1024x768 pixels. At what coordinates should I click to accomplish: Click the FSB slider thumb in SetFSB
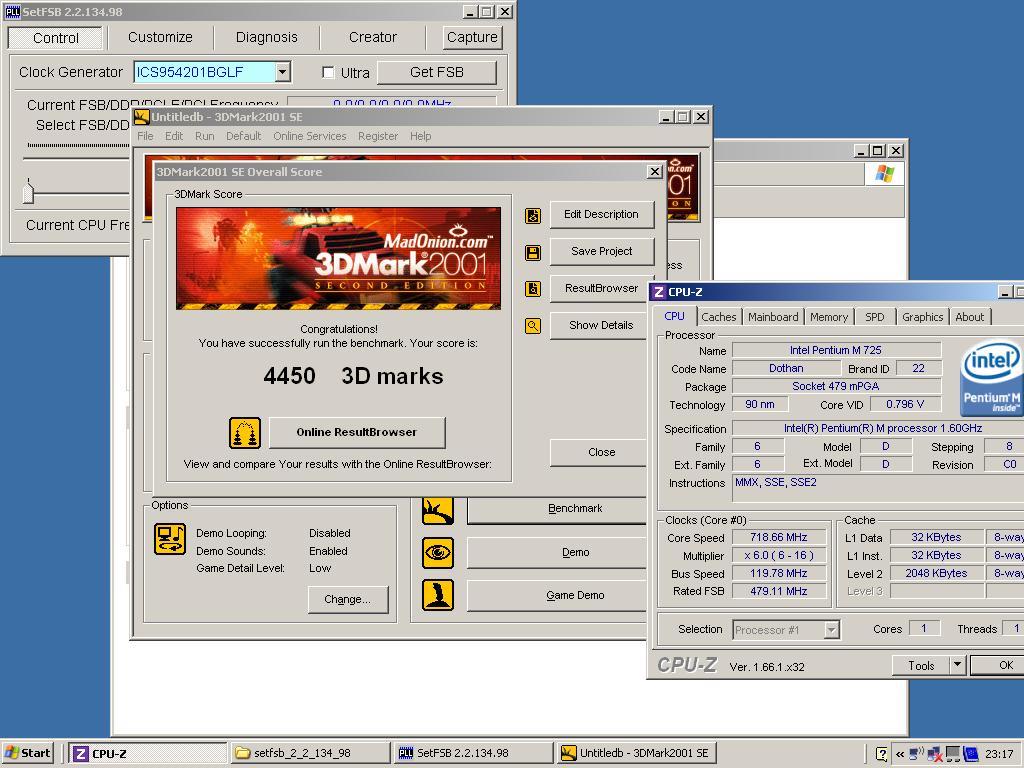click(28, 191)
